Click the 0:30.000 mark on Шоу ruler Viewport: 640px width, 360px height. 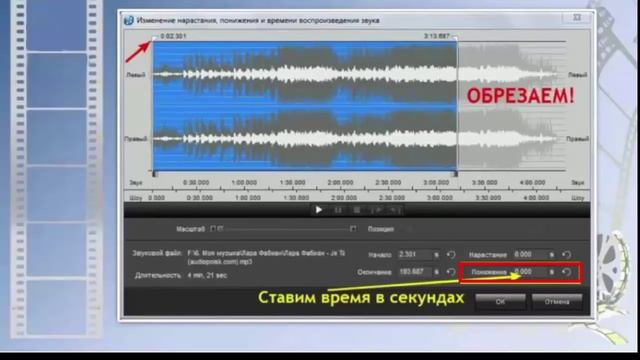(200, 198)
